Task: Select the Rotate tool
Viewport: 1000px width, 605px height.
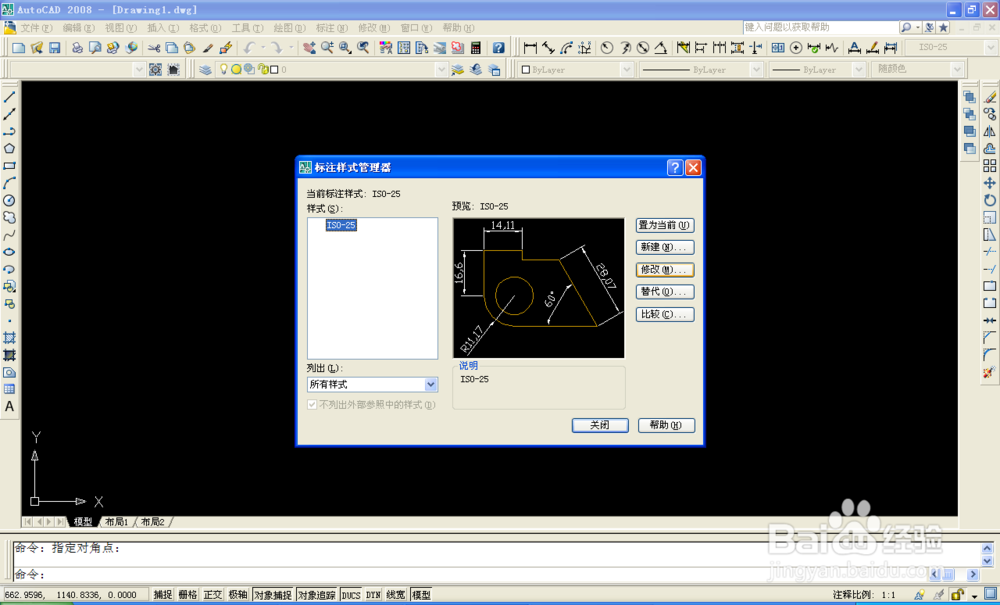Action: pos(990,200)
